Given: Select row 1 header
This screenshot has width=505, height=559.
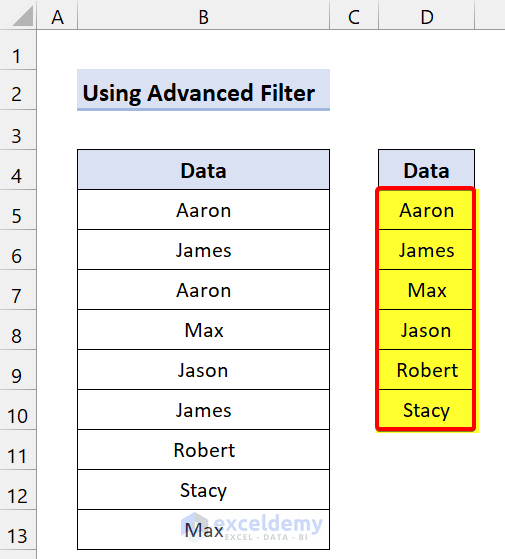Looking at the screenshot, I should coord(18,50).
